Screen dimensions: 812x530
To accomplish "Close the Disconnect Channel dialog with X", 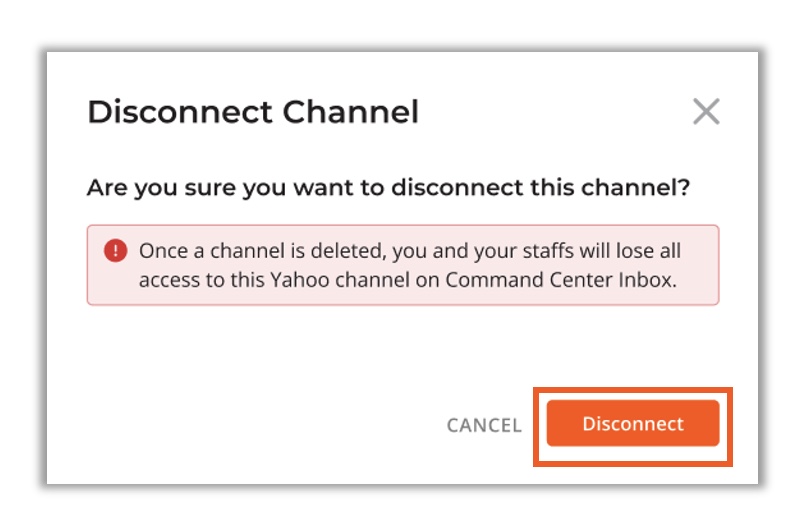I will (x=706, y=111).
